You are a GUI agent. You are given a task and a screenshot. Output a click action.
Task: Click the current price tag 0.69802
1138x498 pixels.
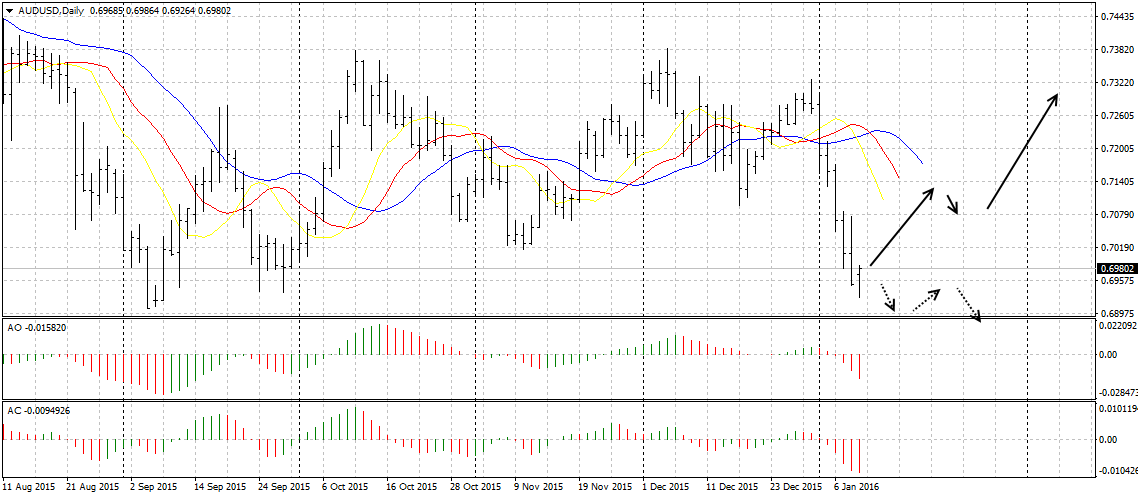tap(1115, 268)
